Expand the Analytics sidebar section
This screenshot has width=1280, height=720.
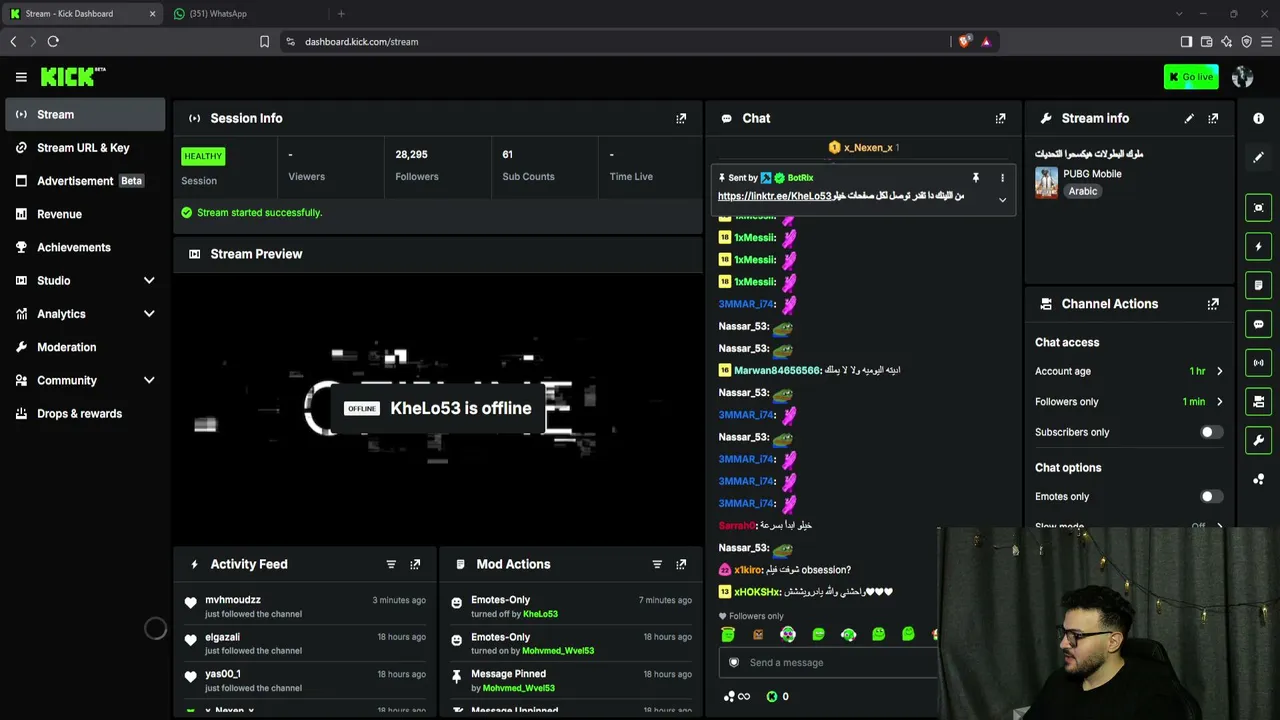click(149, 314)
